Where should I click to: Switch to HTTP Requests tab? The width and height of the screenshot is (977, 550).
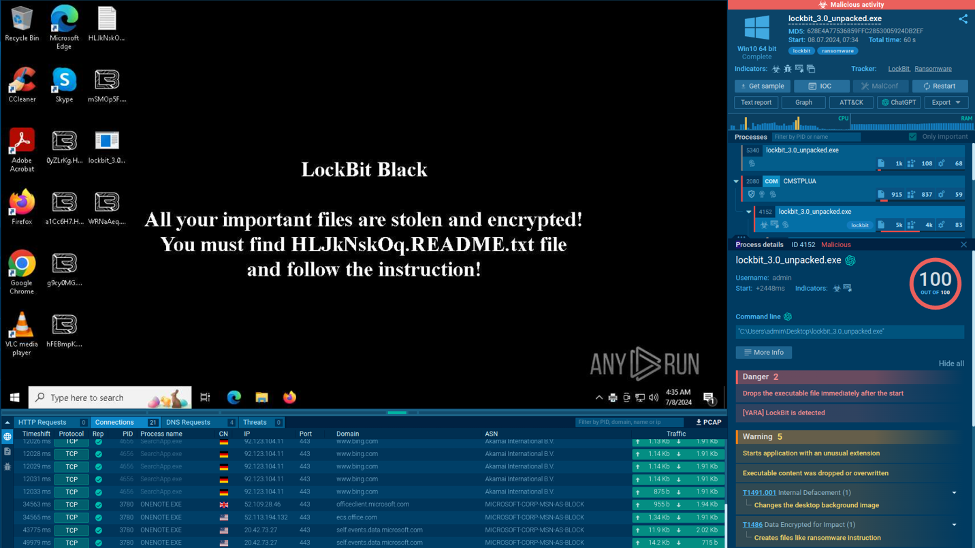click(52, 423)
